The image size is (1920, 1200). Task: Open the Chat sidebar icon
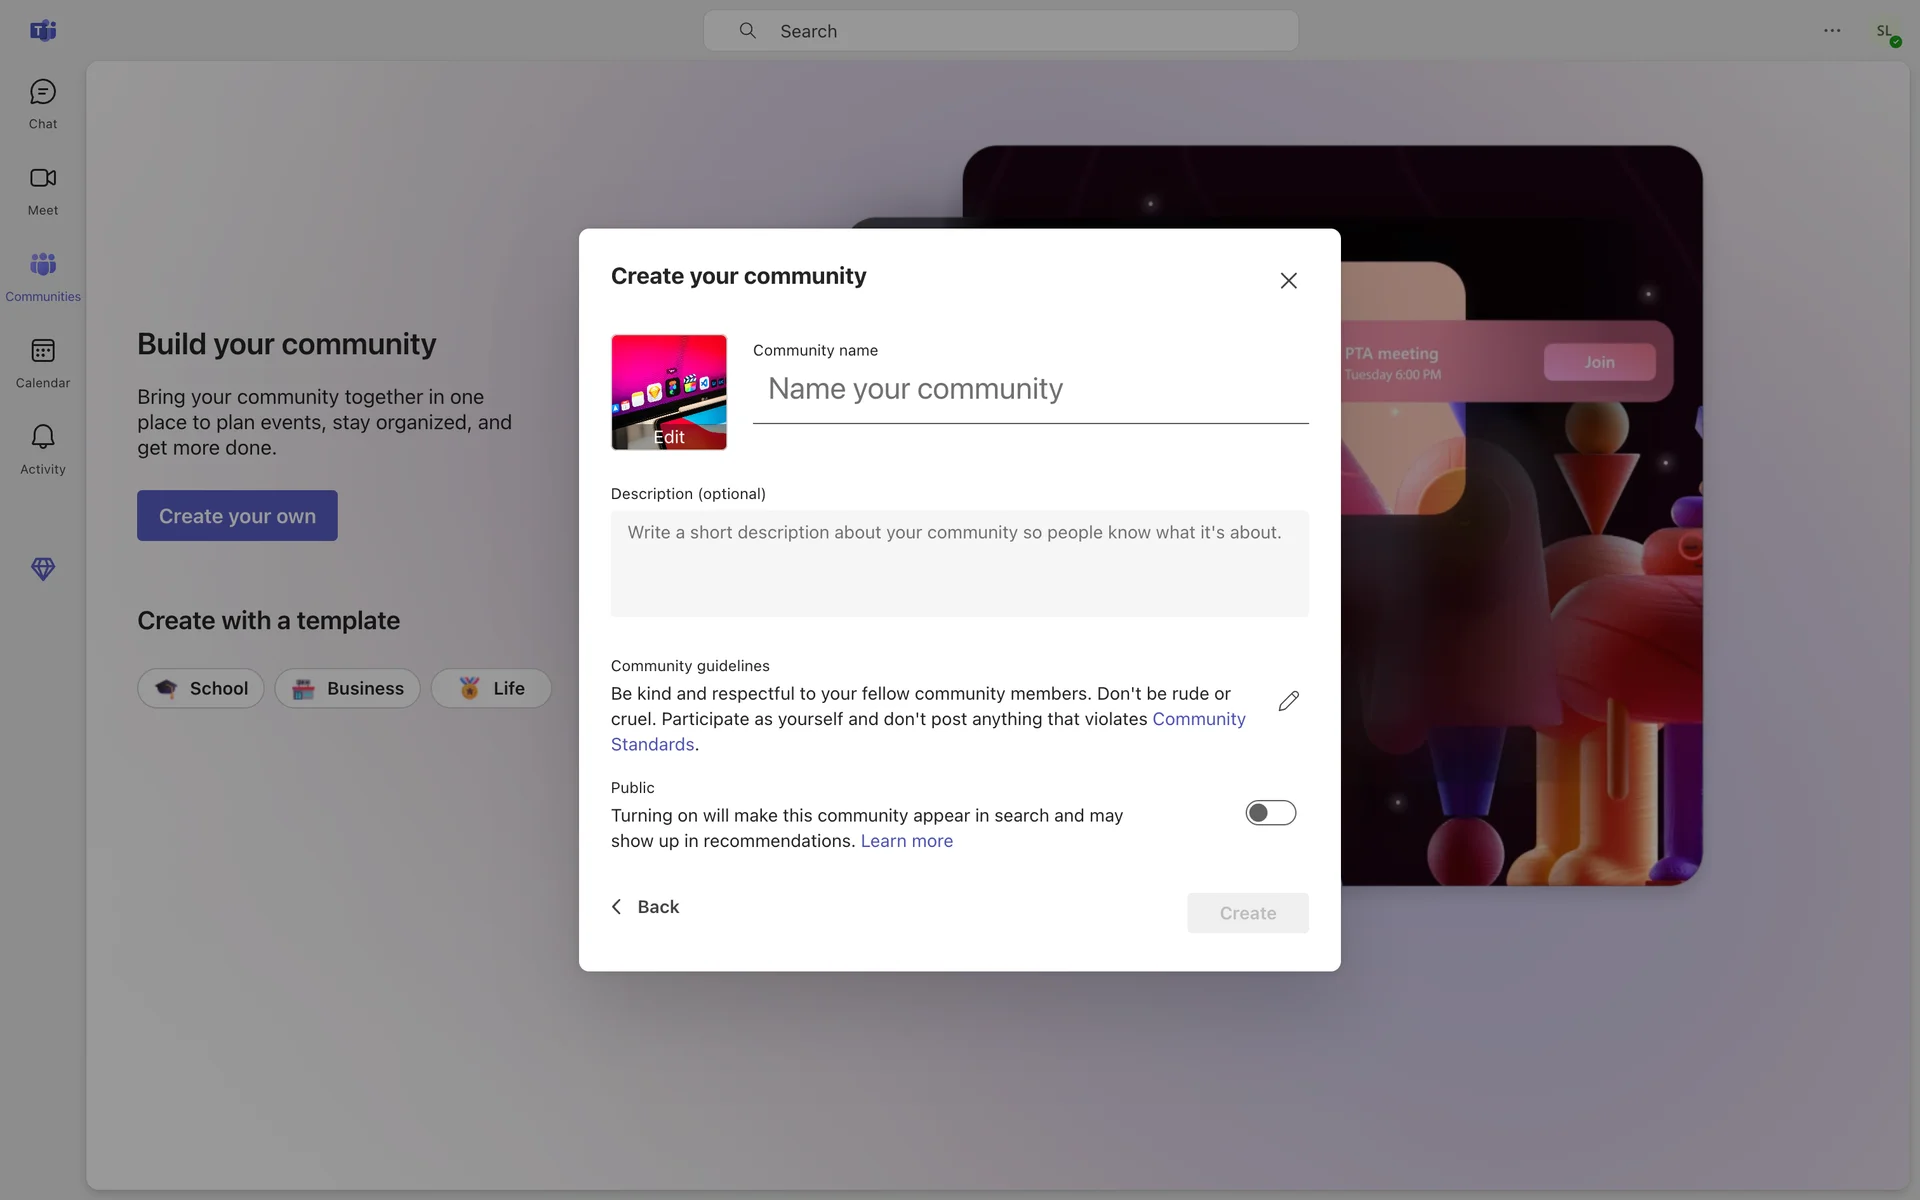pos(43,104)
